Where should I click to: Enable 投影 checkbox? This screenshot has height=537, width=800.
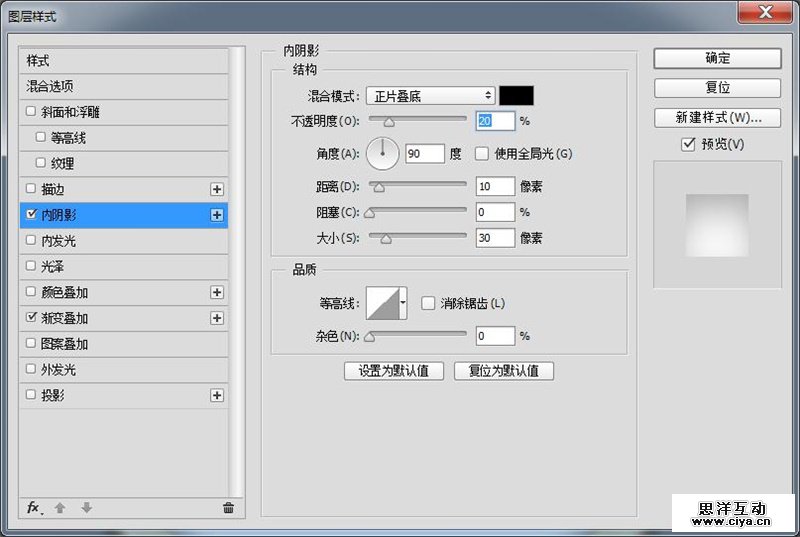(31, 395)
